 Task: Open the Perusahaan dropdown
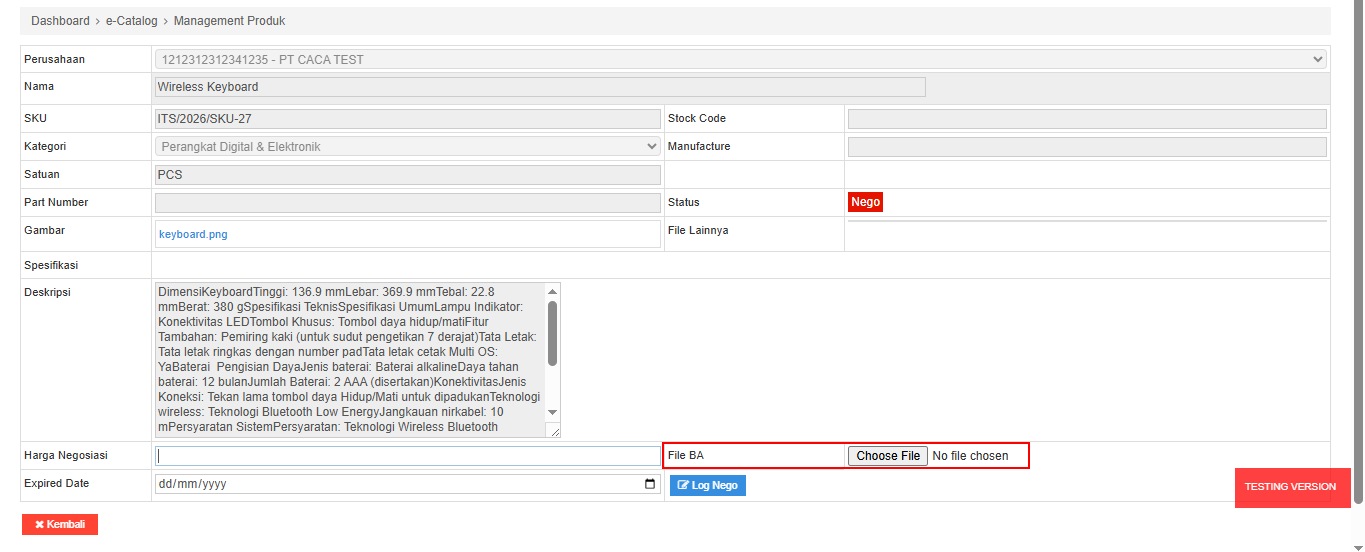tap(740, 60)
